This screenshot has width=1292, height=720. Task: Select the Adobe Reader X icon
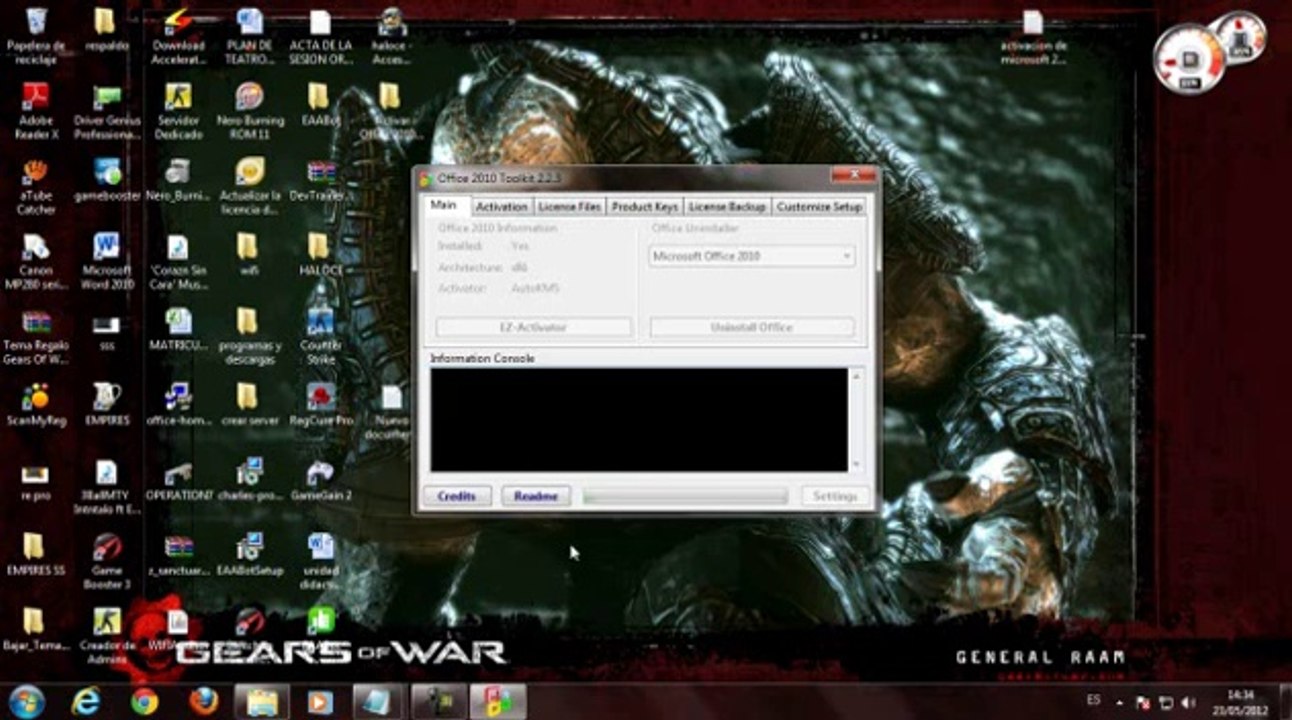[x=36, y=109]
